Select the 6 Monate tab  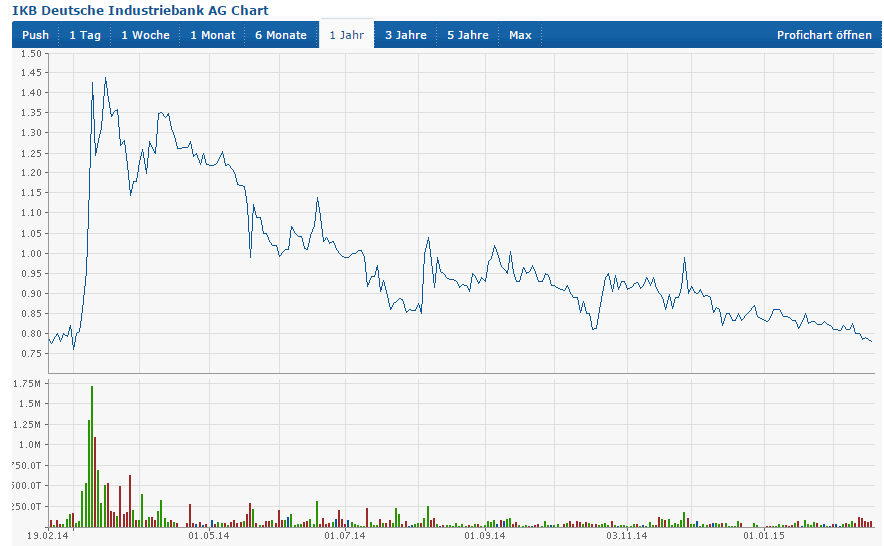point(280,35)
